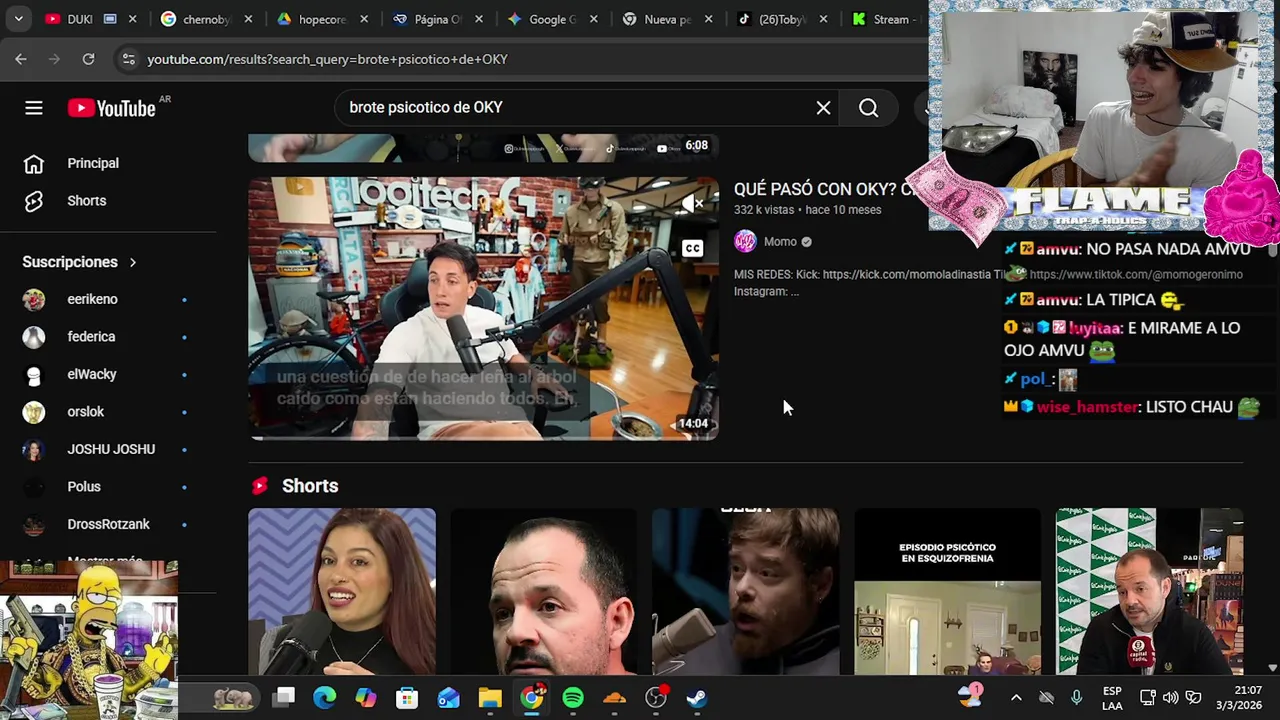
Task: Open Copilot from the taskbar
Action: [366, 697]
